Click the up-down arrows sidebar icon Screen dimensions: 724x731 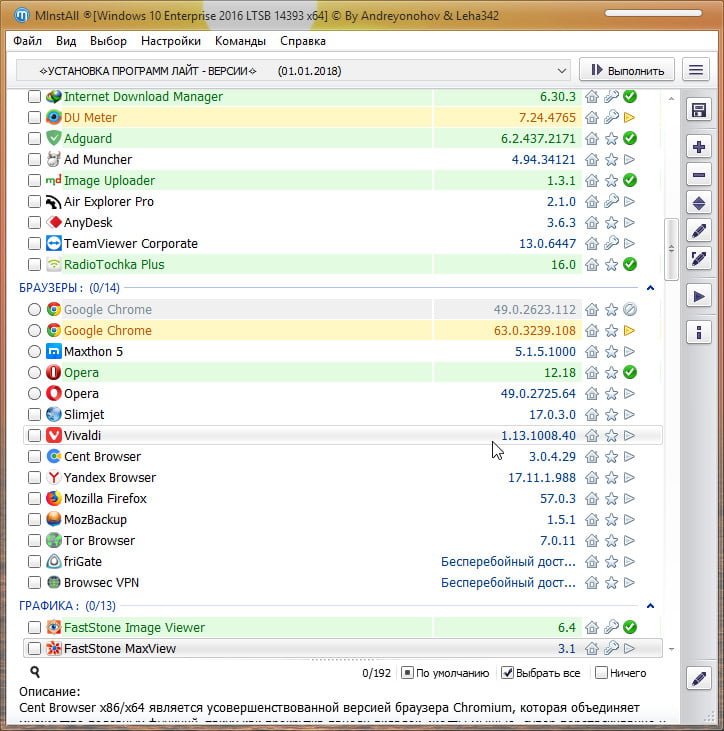[x=700, y=203]
